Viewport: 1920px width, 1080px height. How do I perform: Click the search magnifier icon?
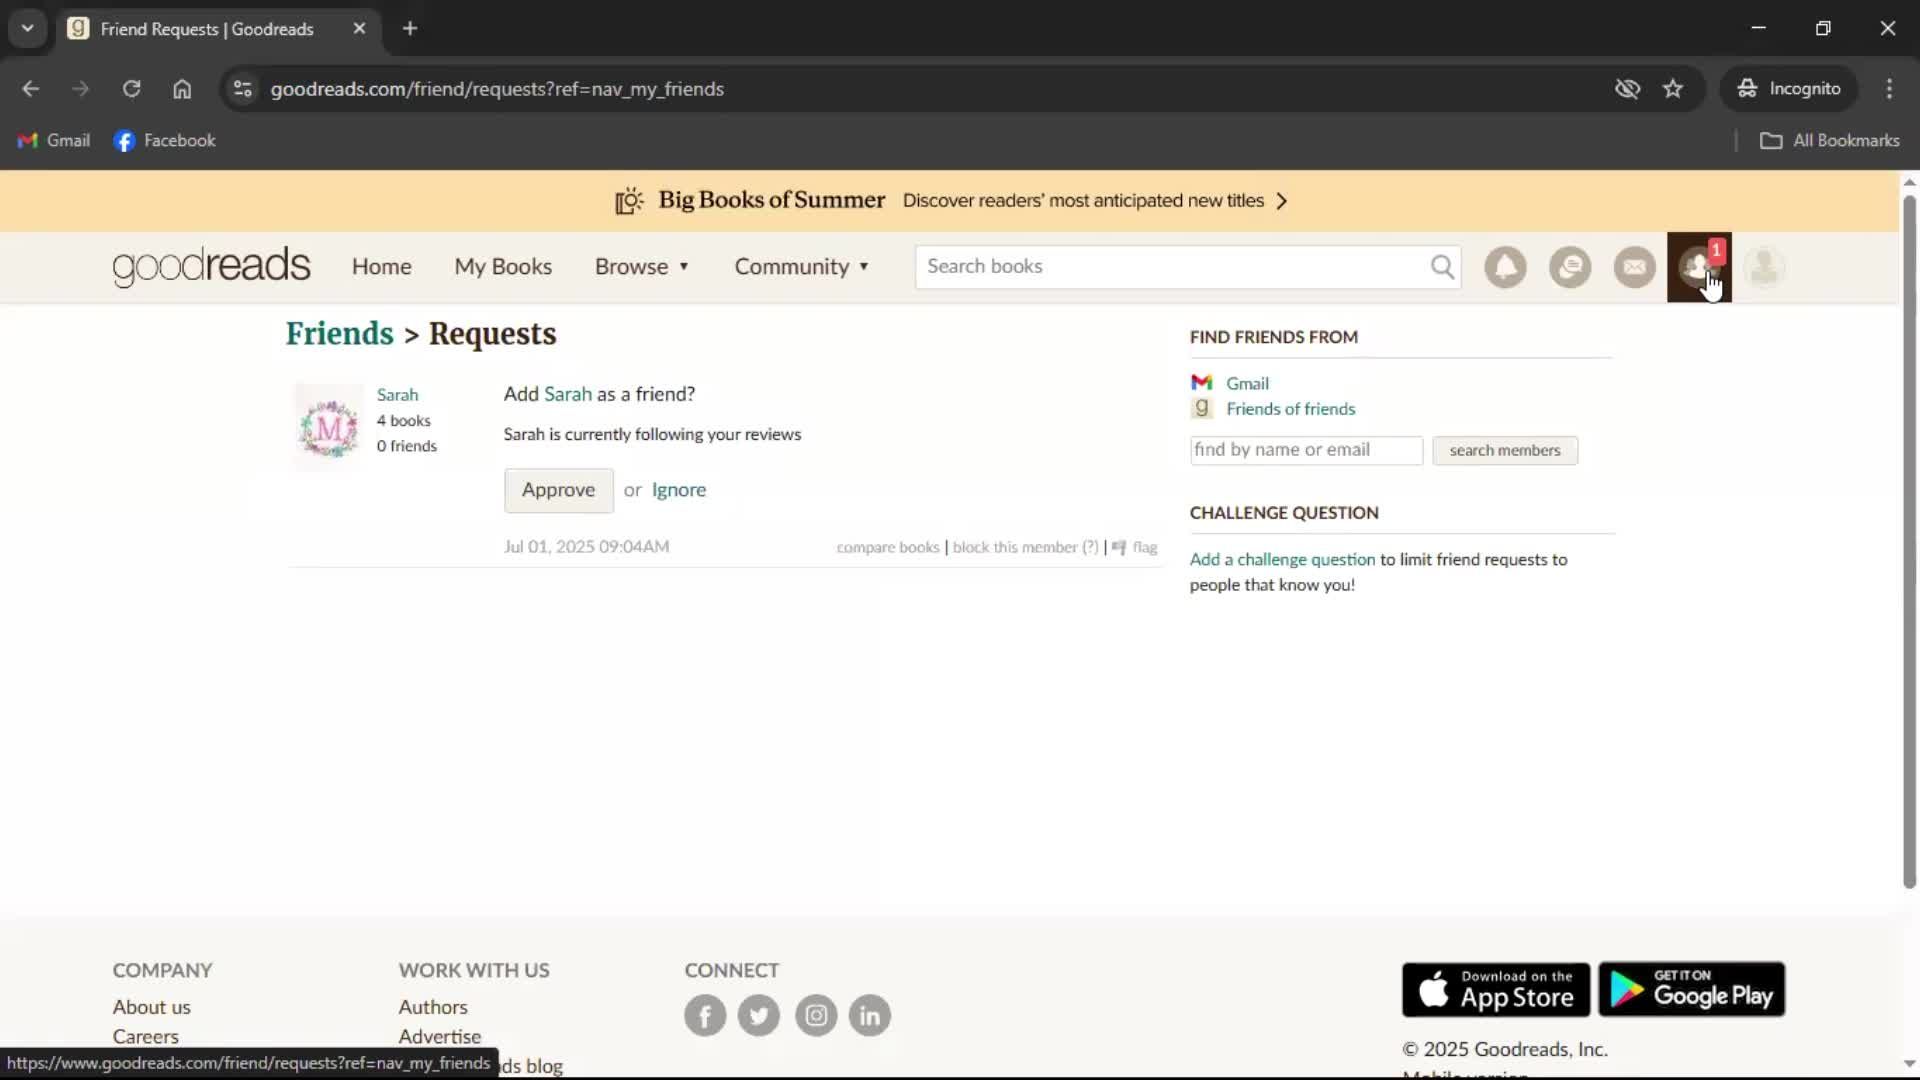click(1442, 267)
